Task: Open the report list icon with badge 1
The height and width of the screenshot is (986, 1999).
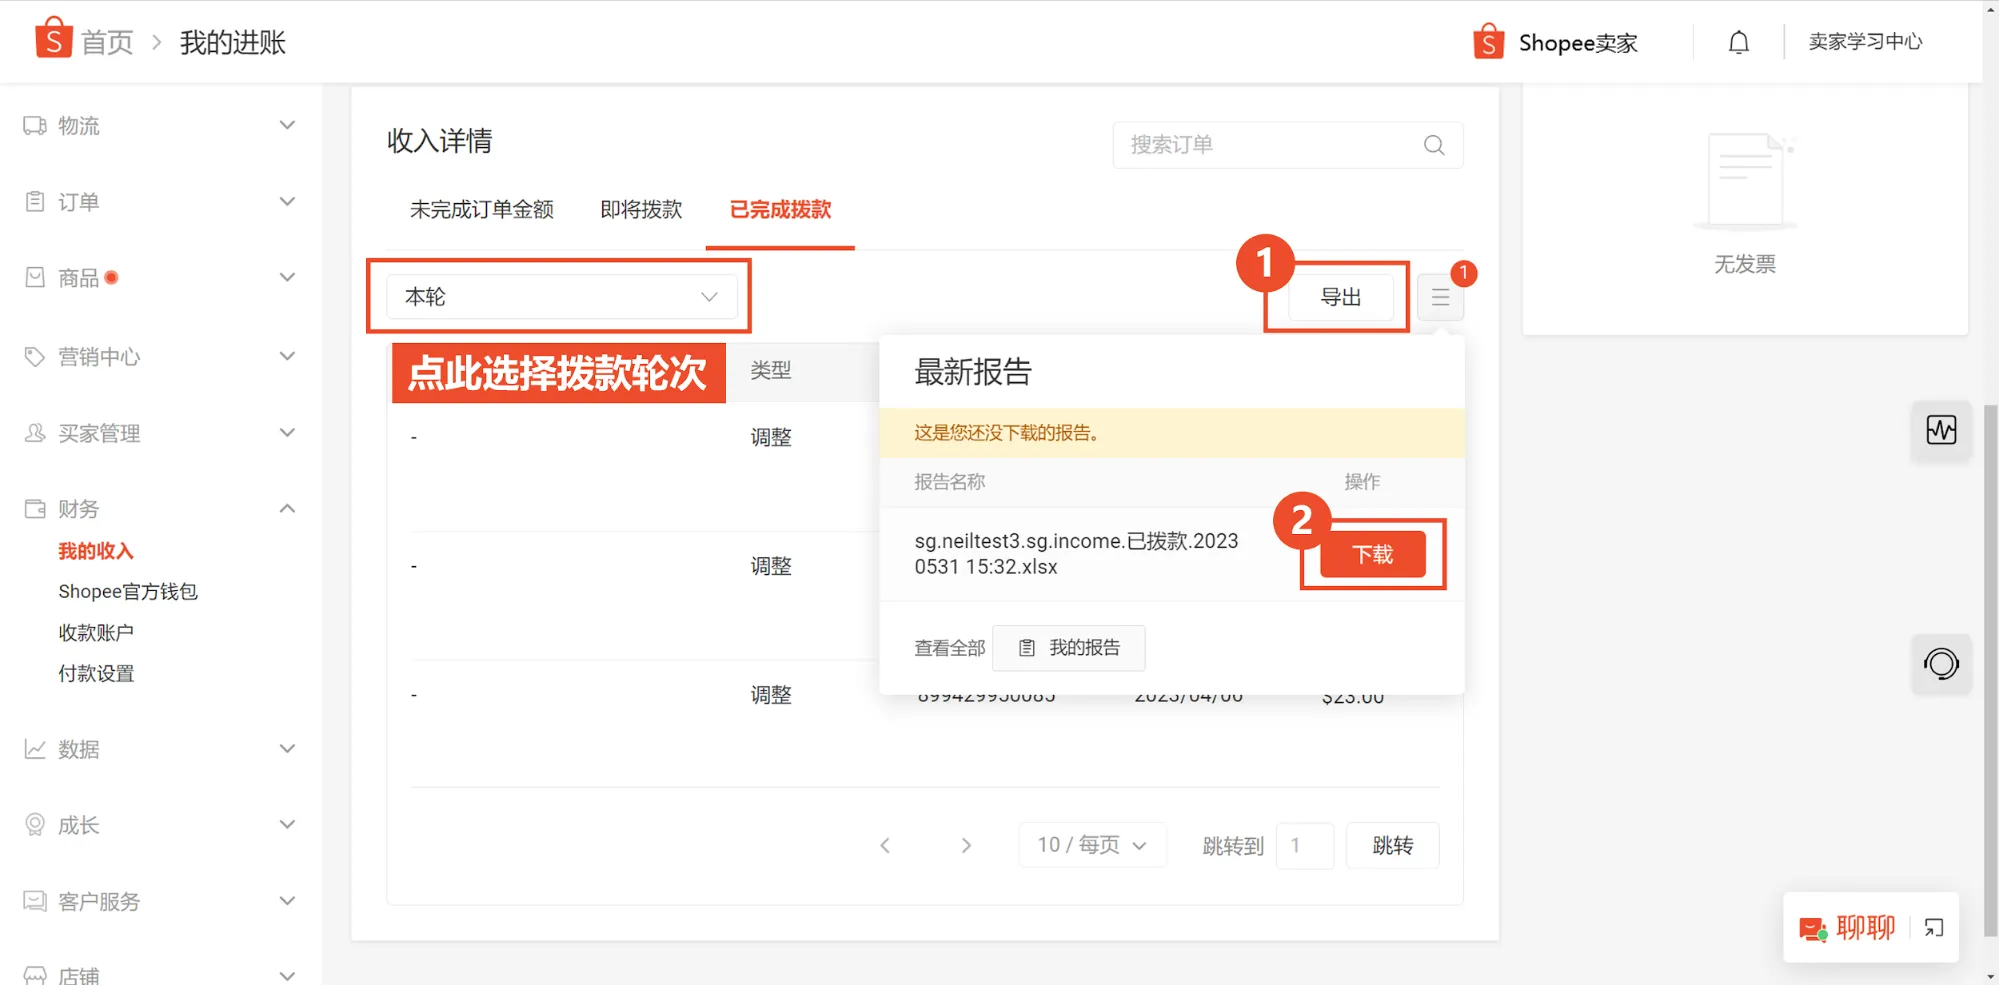Action: coord(1440,297)
